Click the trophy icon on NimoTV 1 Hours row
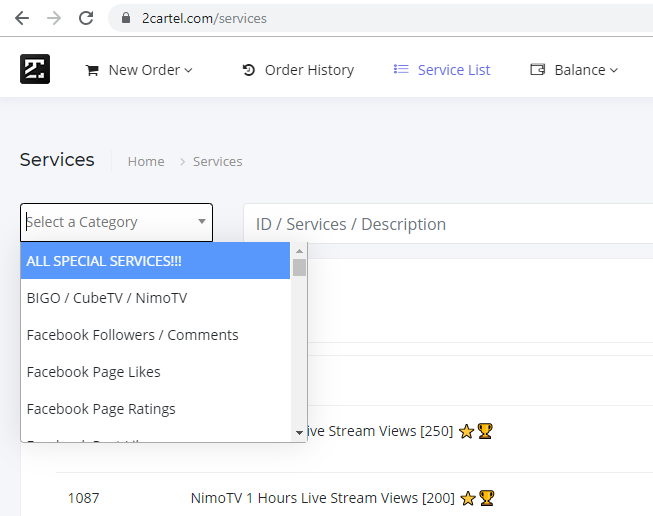This screenshot has width=653, height=516. 486,498
